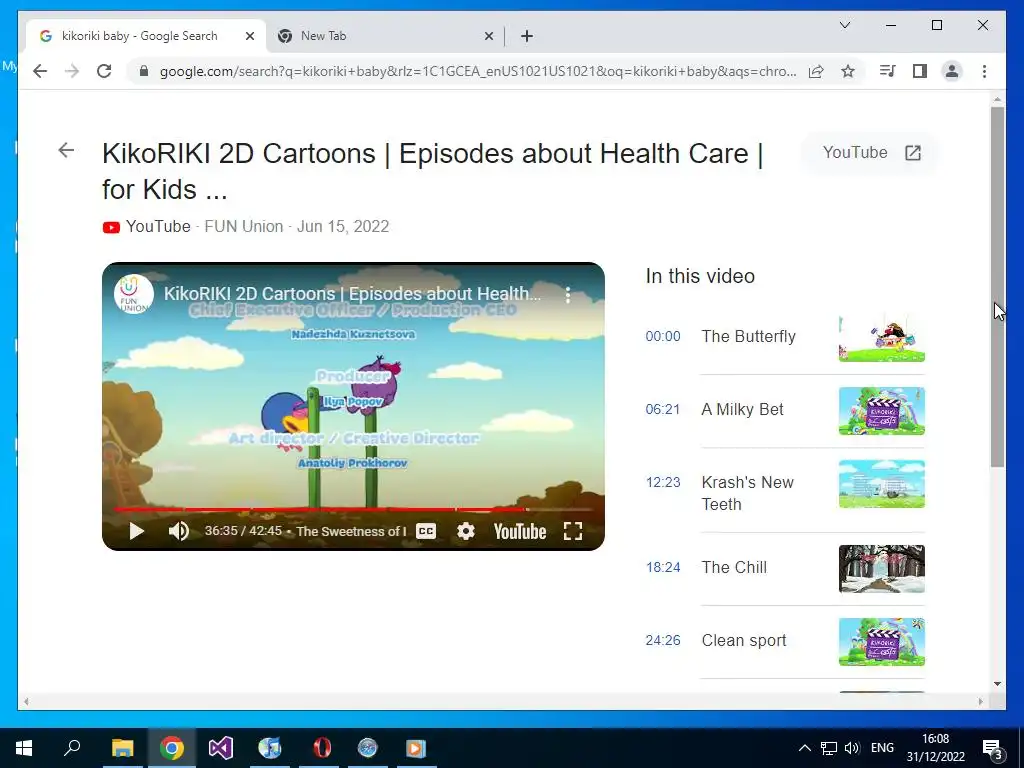The image size is (1024, 768).
Task: Open a new browser tab
Action: coord(527,37)
